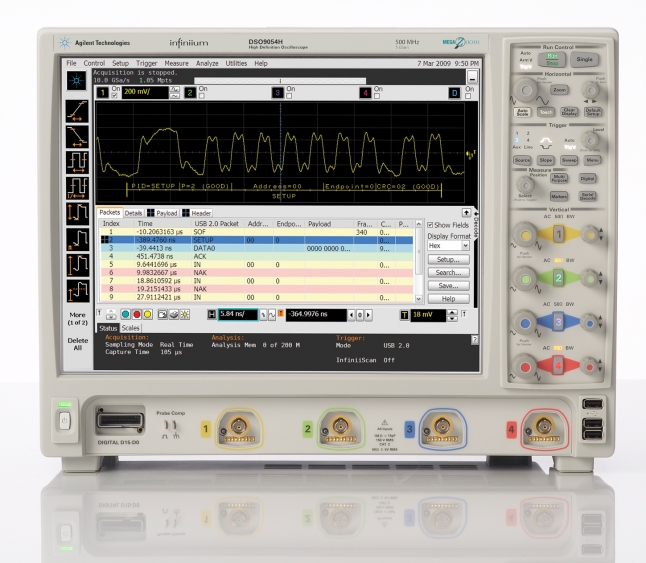This screenshot has height=563, width=646.
Task: Click the horizontal scale 5.84 ns/ field
Action: (x=238, y=315)
